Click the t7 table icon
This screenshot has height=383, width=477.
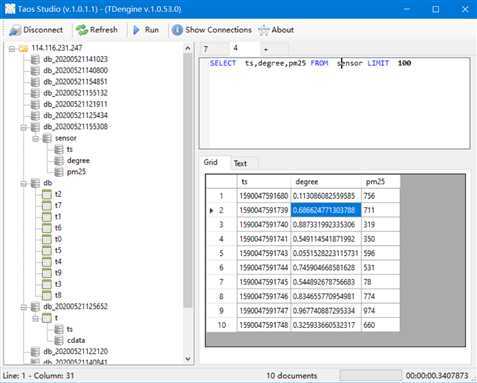[47, 206]
